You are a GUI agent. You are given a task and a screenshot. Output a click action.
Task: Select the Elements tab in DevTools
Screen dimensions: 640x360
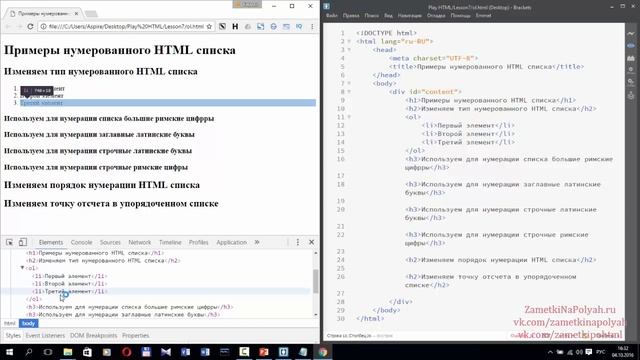click(51, 242)
